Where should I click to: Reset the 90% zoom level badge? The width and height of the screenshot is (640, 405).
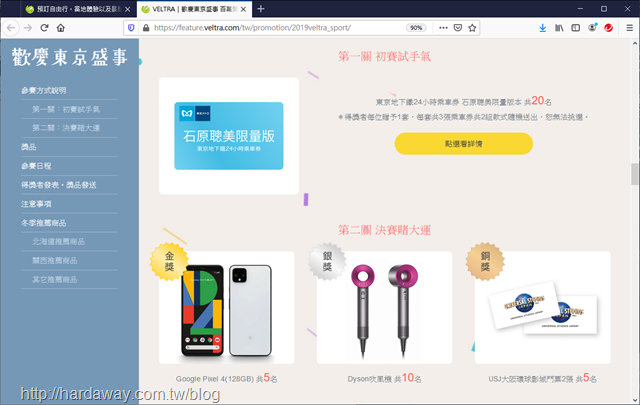point(416,28)
